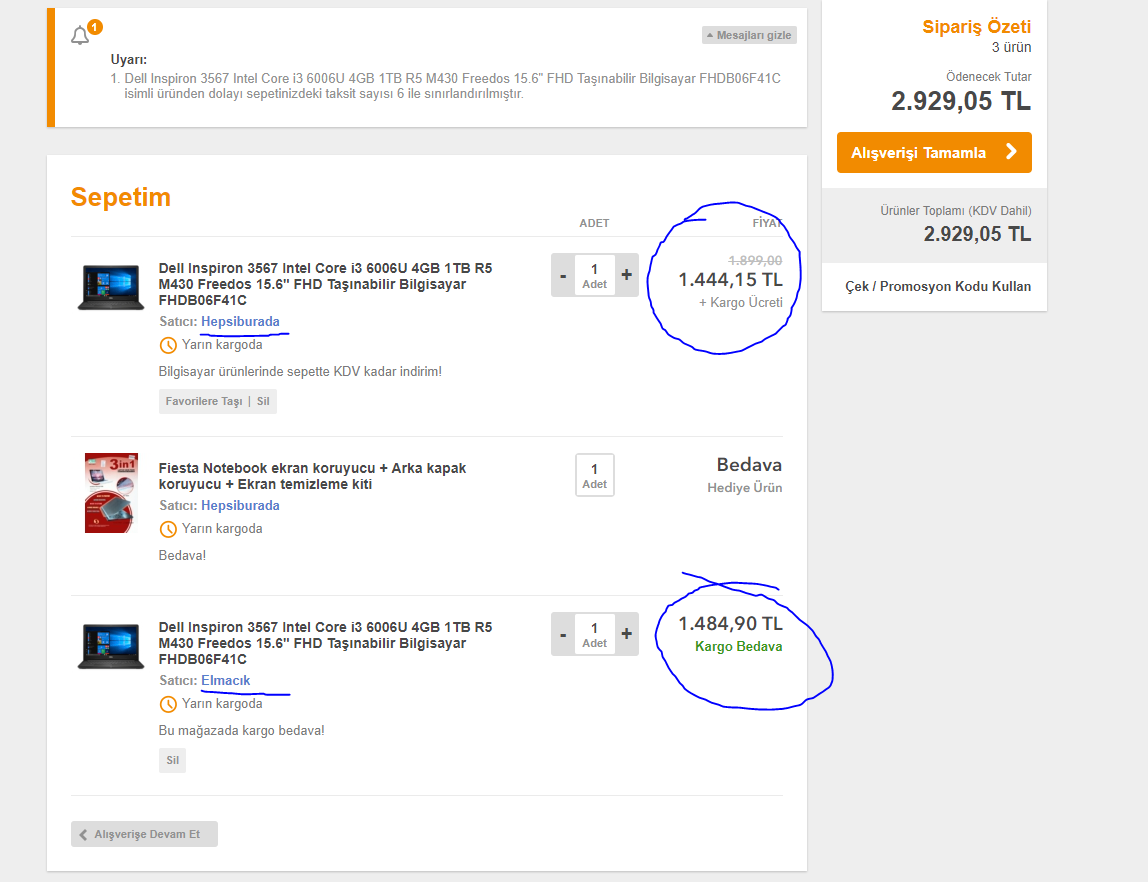This screenshot has width=1148, height=882.
Task: Click the struck-through 1.899,00 price
Action: [755, 261]
